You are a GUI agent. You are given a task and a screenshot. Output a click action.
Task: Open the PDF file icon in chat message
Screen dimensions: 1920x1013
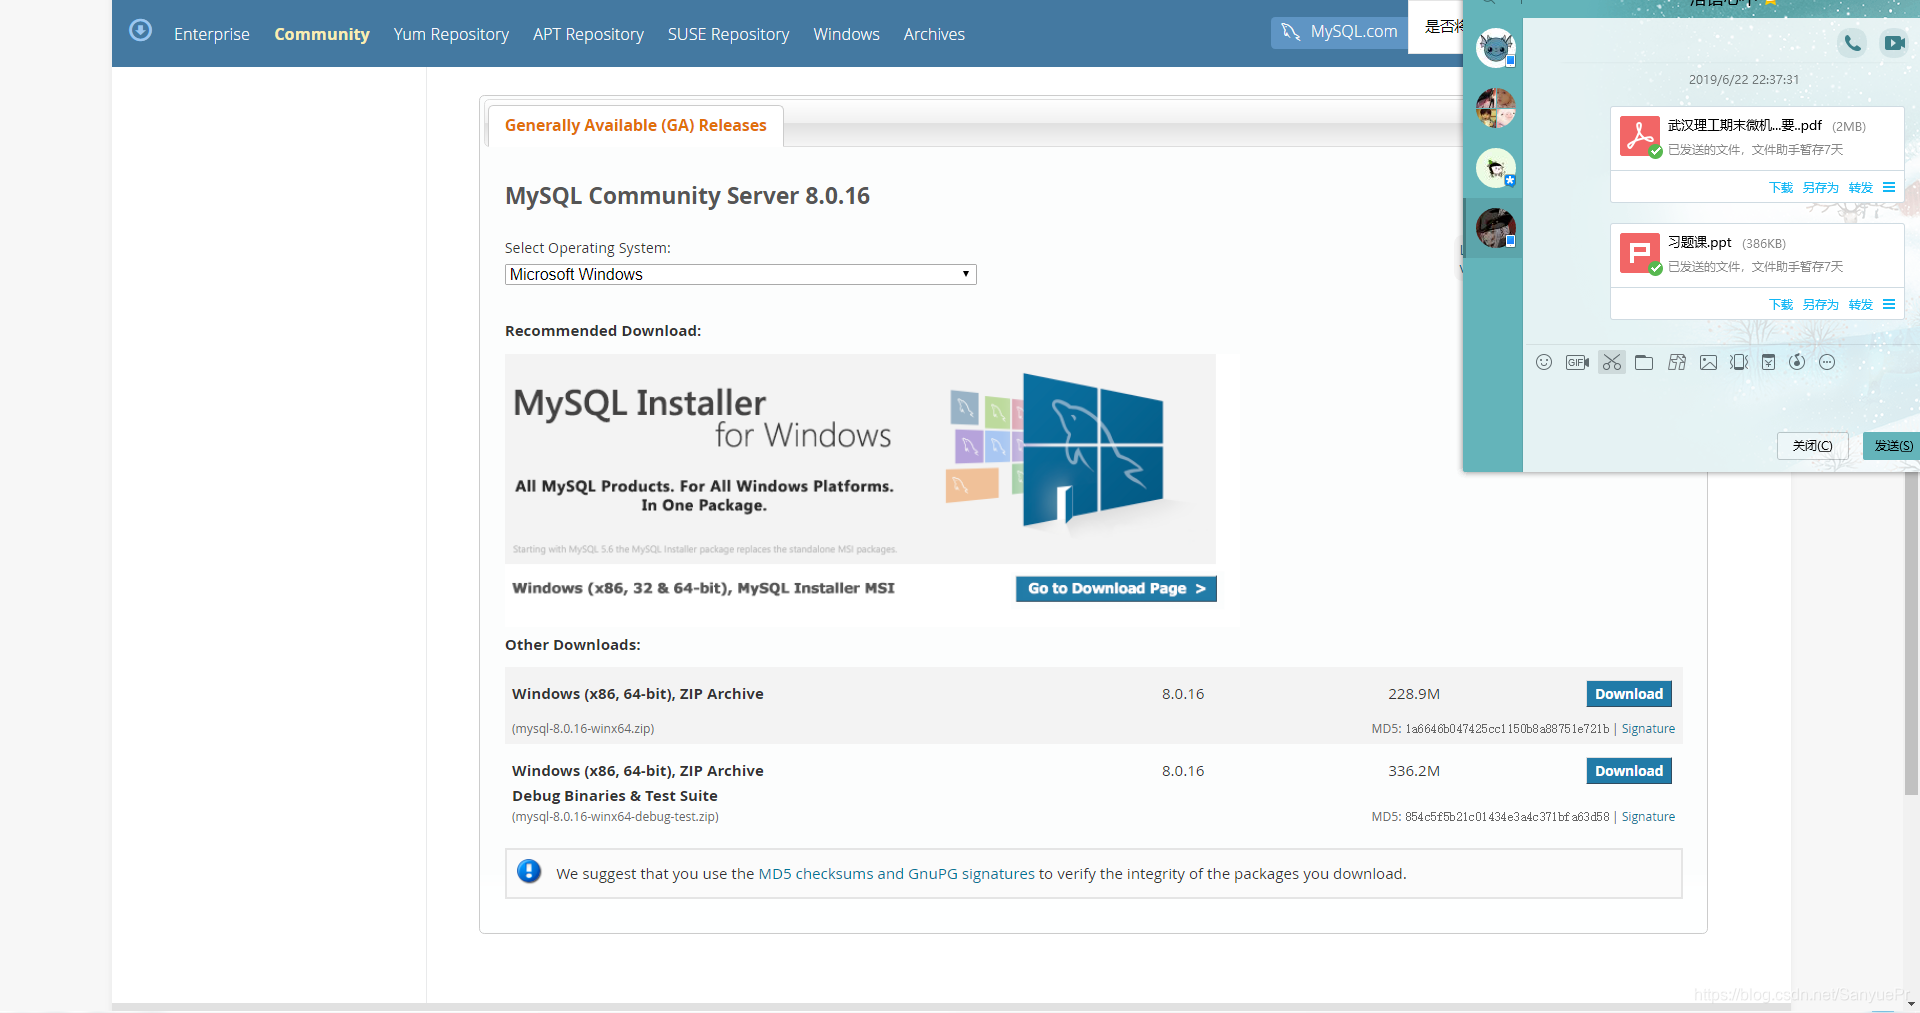pos(1640,136)
